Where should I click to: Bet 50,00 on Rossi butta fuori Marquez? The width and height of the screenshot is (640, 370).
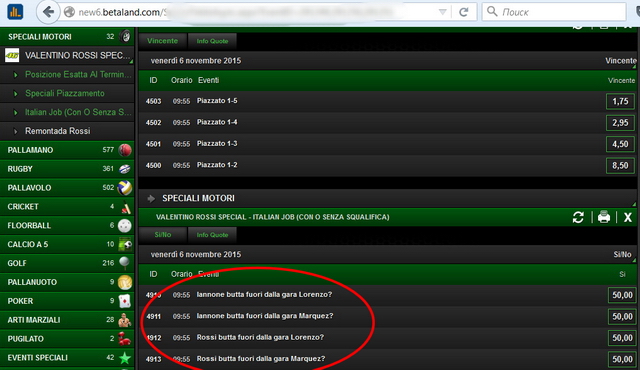622,359
